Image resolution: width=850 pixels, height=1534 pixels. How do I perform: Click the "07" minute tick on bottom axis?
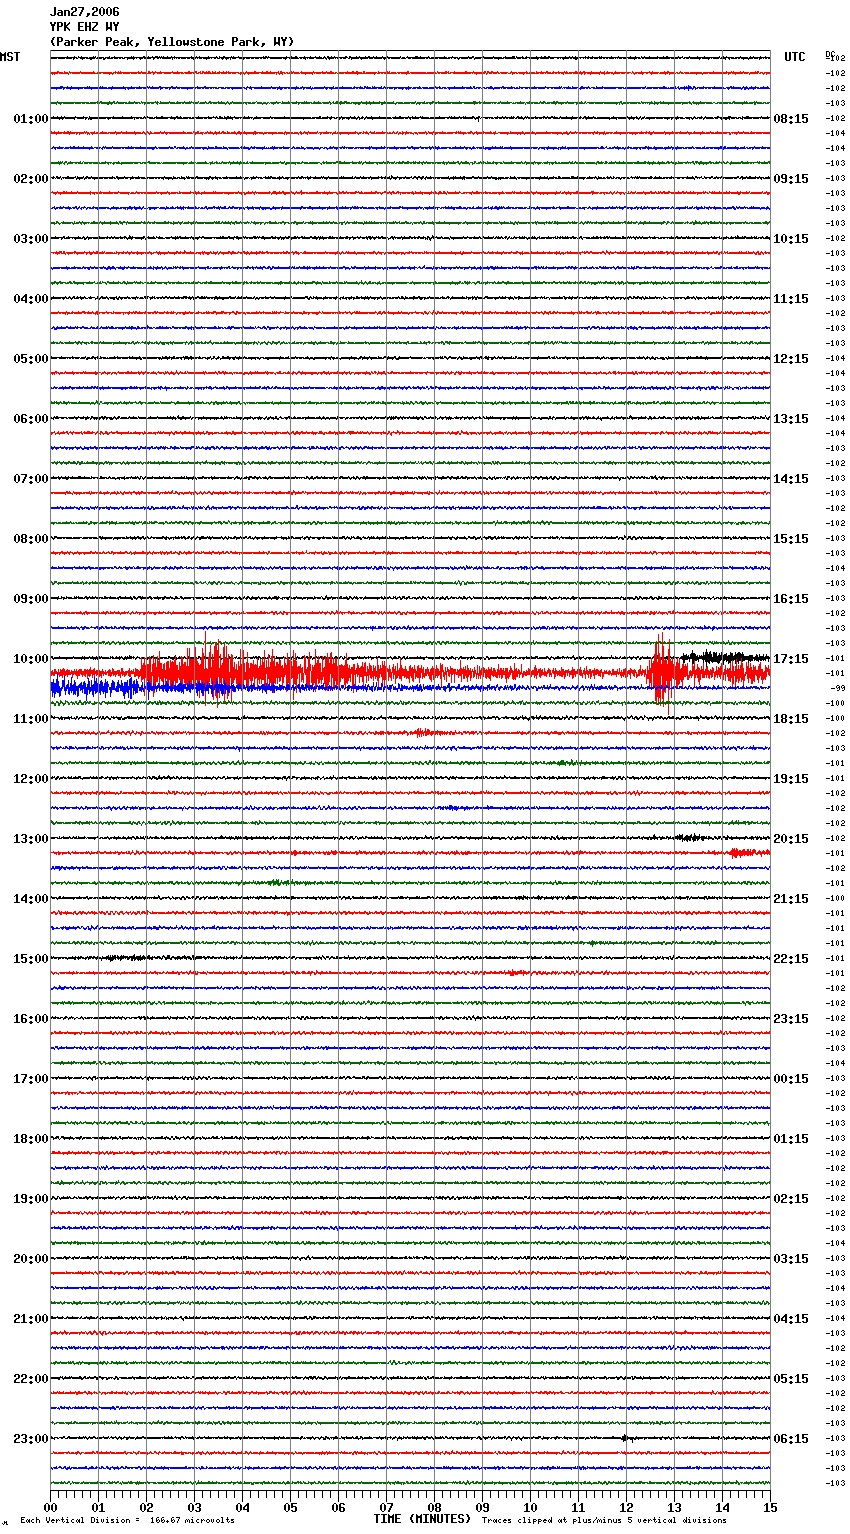[x=386, y=1507]
